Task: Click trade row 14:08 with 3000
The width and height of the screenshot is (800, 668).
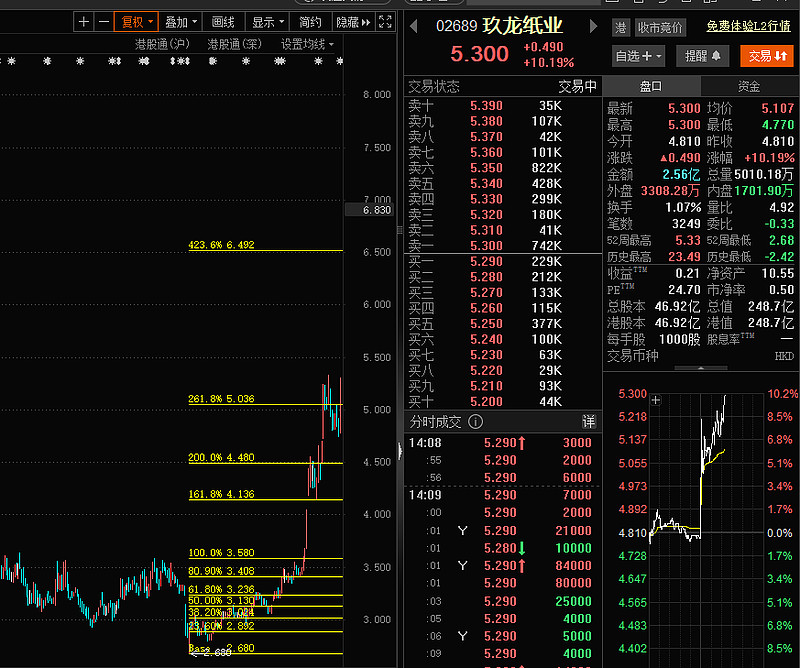Action: [x=503, y=442]
